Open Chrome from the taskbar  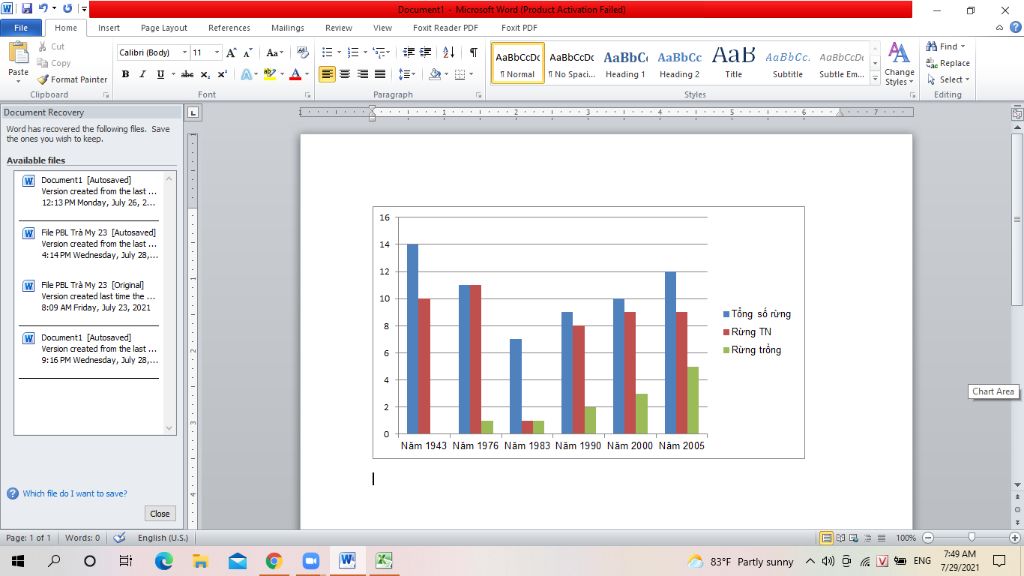coord(274,561)
